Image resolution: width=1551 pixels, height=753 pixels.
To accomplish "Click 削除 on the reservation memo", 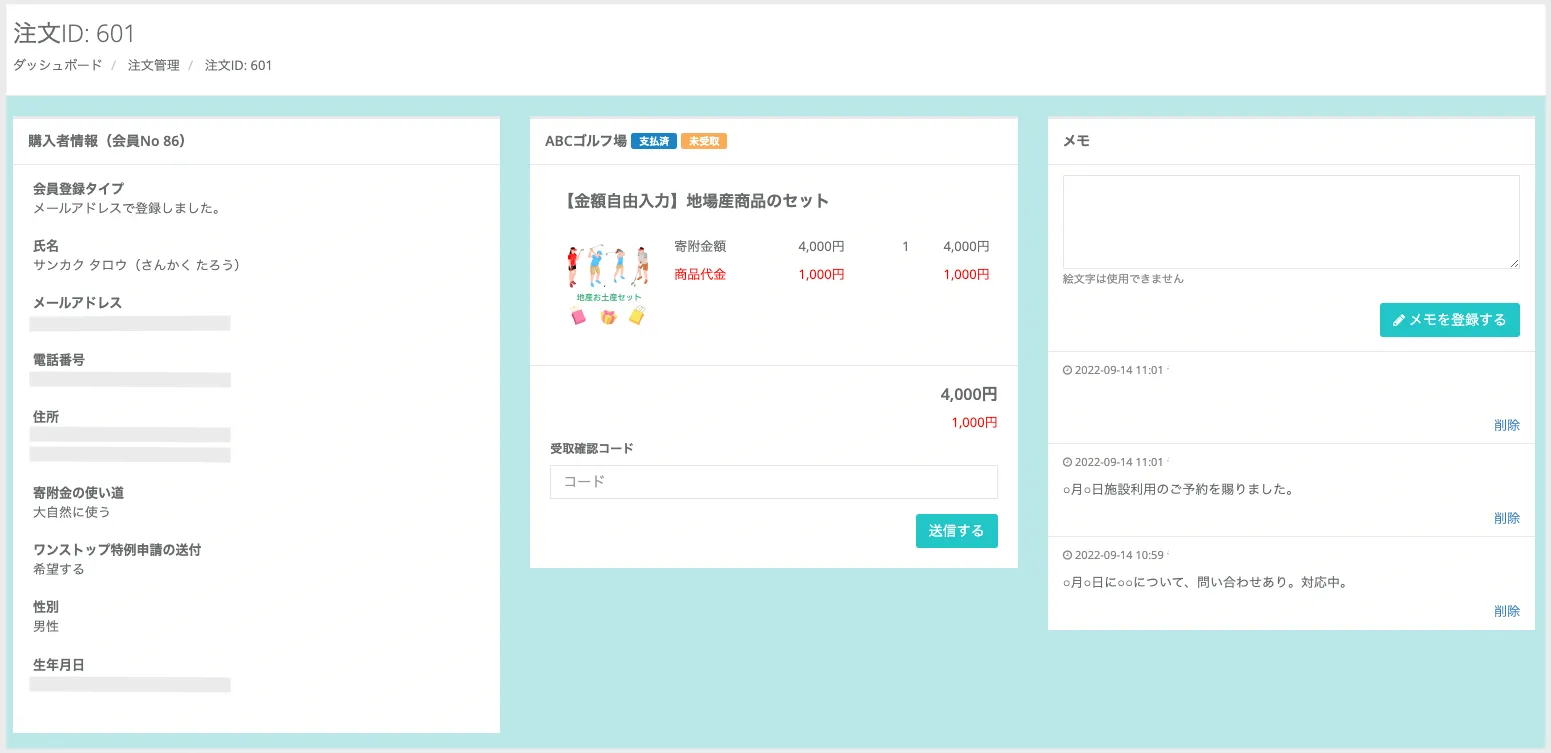I will 1507,517.
